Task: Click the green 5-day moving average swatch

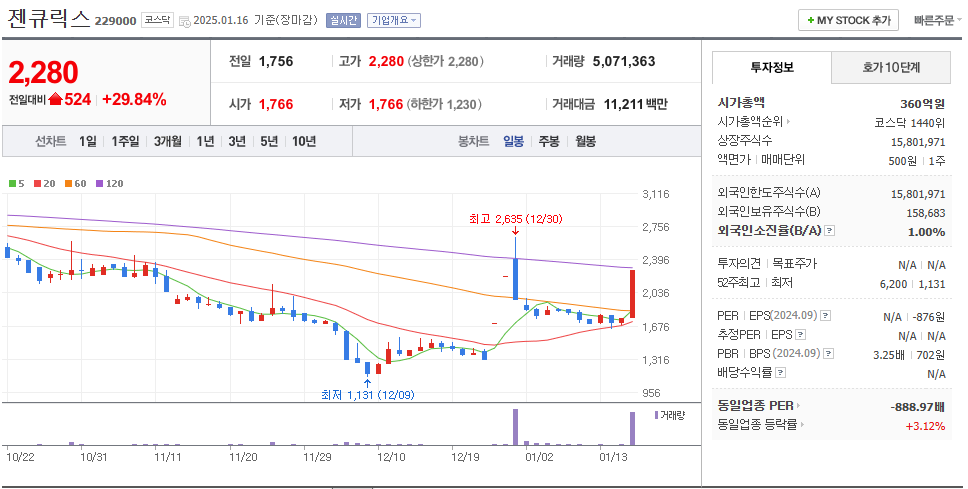Action: [12, 183]
